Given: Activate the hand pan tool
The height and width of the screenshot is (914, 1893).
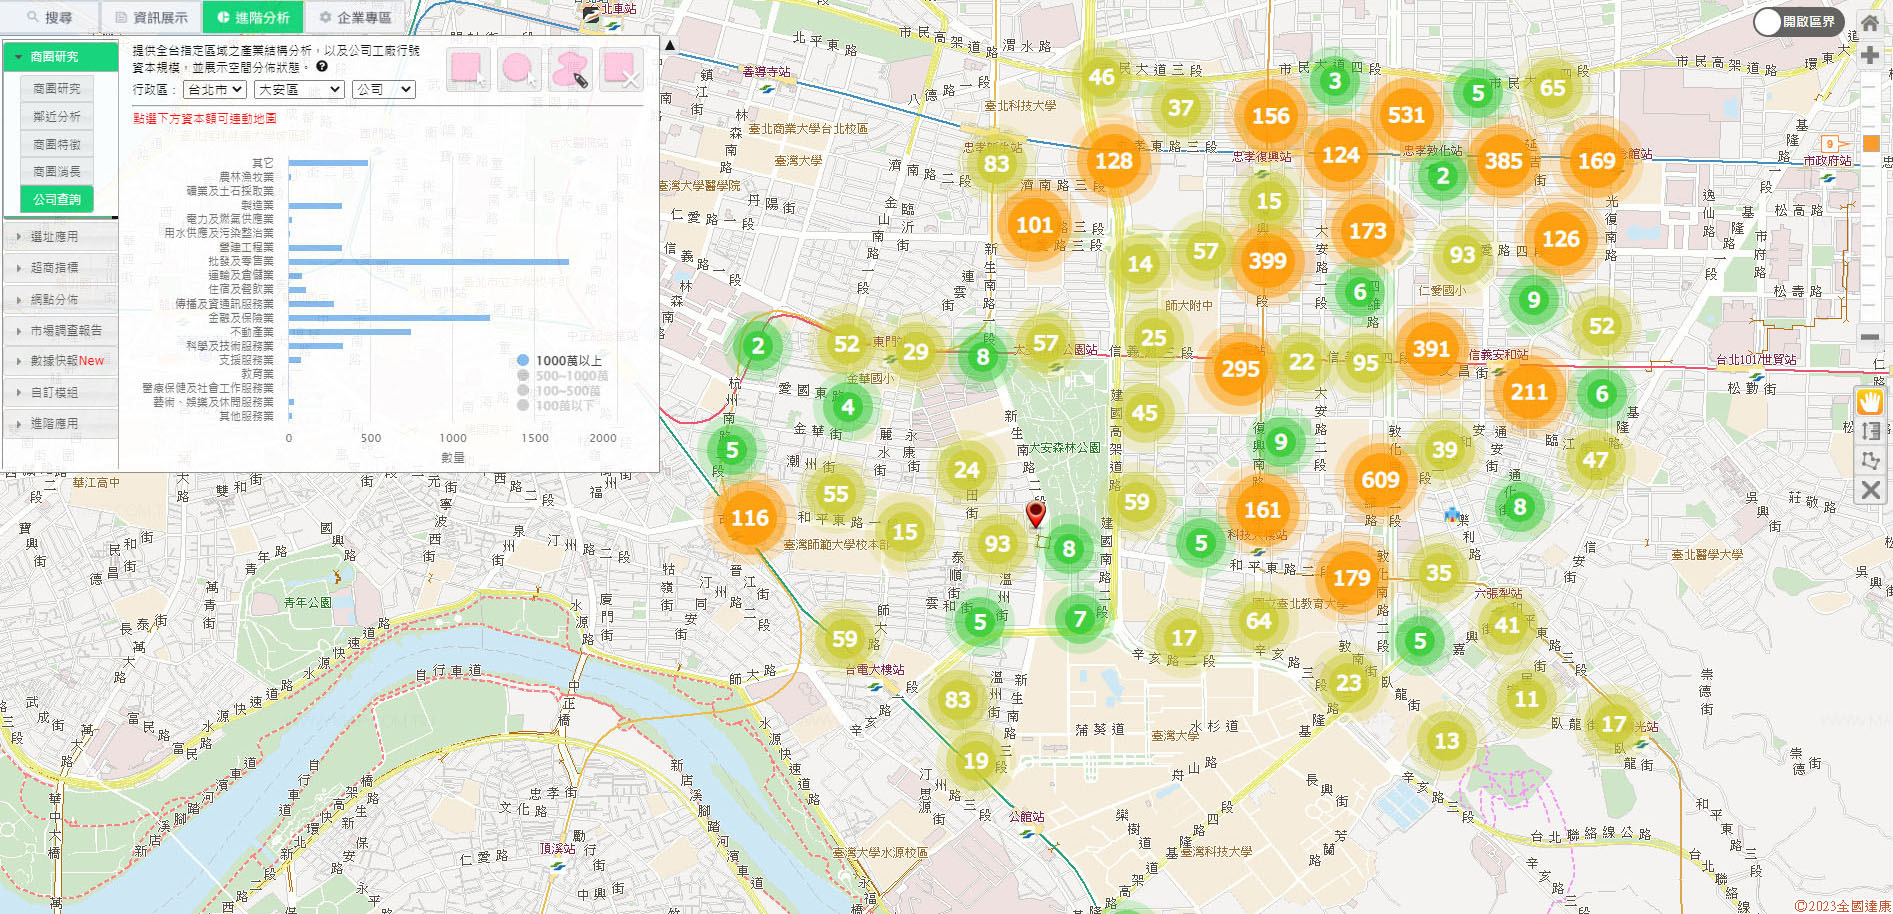Looking at the screenshot, I should 1869,402.
